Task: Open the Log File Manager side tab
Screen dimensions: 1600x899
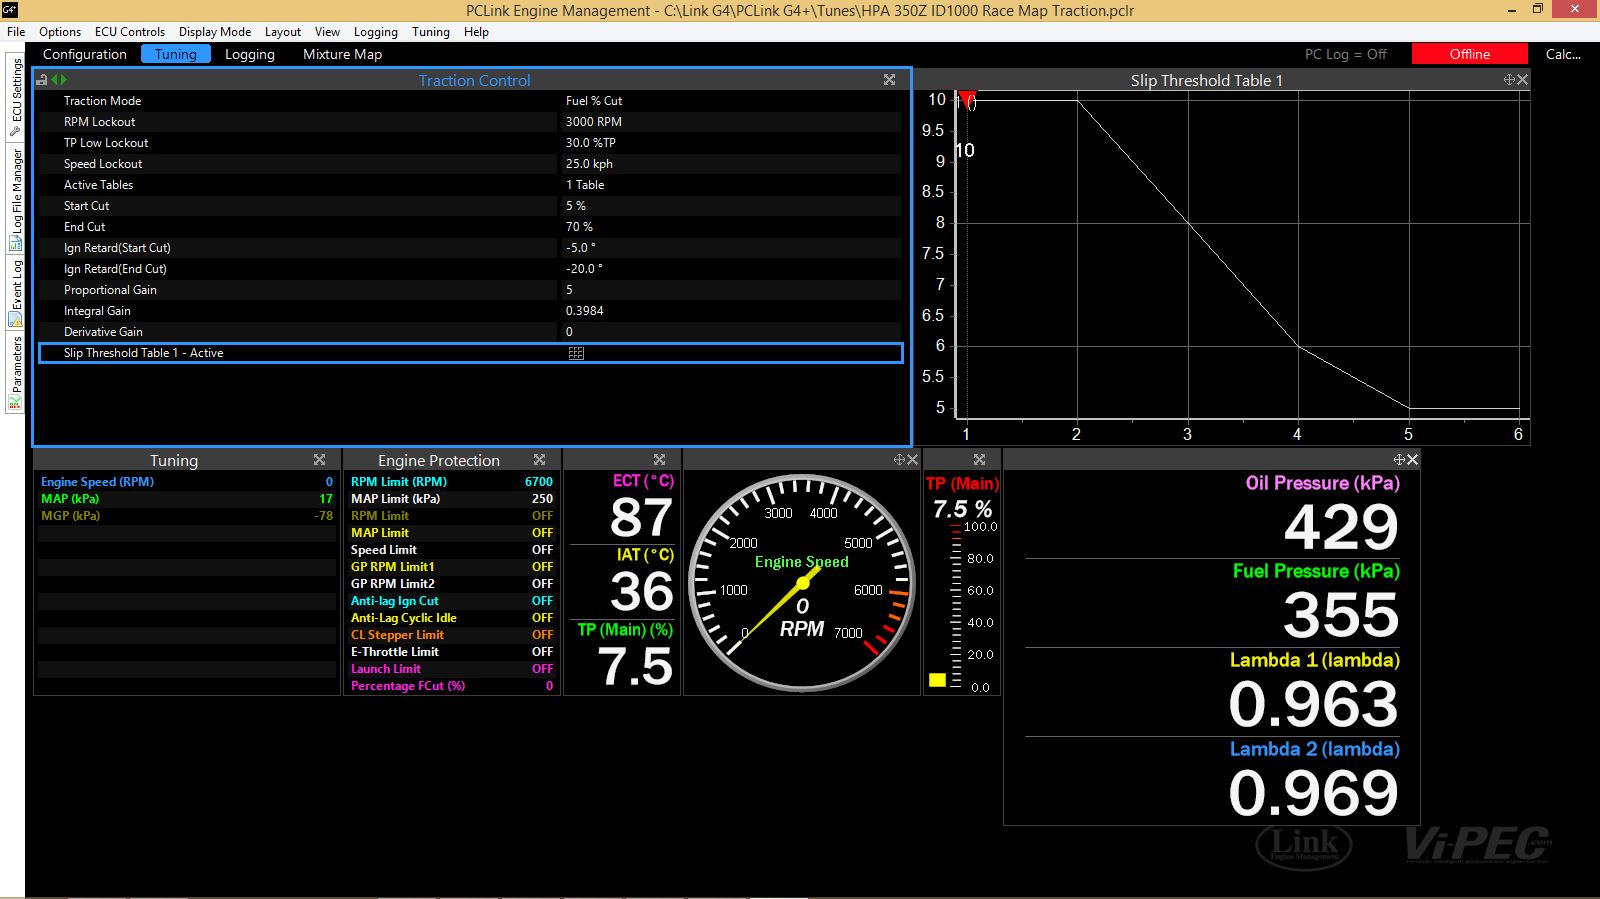Action: tap(16, 198)
